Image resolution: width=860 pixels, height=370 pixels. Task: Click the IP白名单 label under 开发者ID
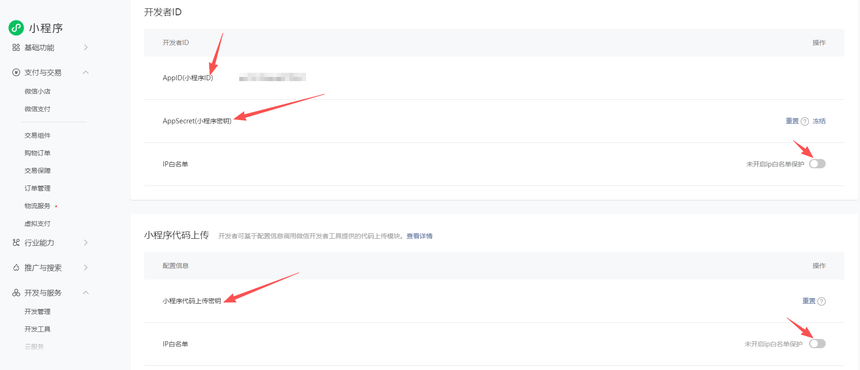(175, 164)
